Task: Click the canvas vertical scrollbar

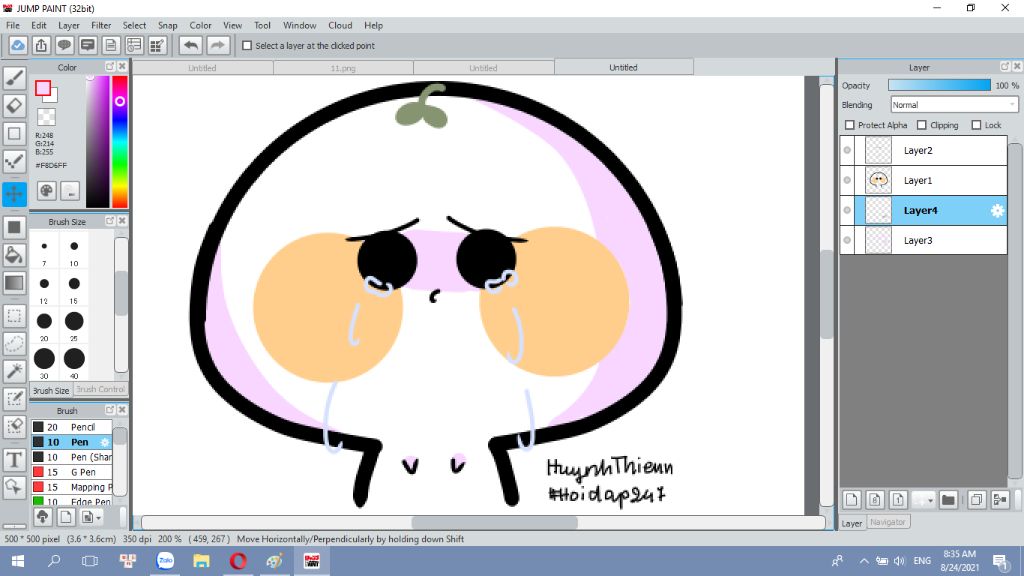Action: [826, 294]
